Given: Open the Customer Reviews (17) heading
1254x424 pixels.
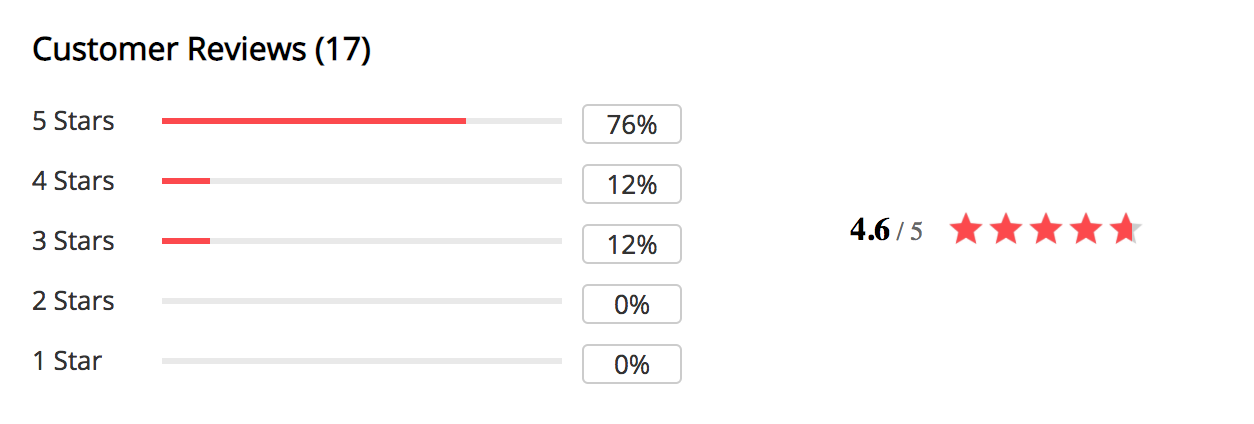Looking at the screenshot, I should coord(202,49).
